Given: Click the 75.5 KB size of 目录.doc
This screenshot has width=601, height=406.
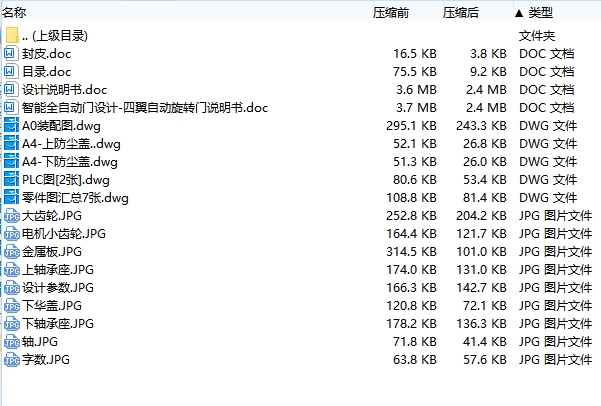Looking at the screenshot, I should (x=415, y=72).
